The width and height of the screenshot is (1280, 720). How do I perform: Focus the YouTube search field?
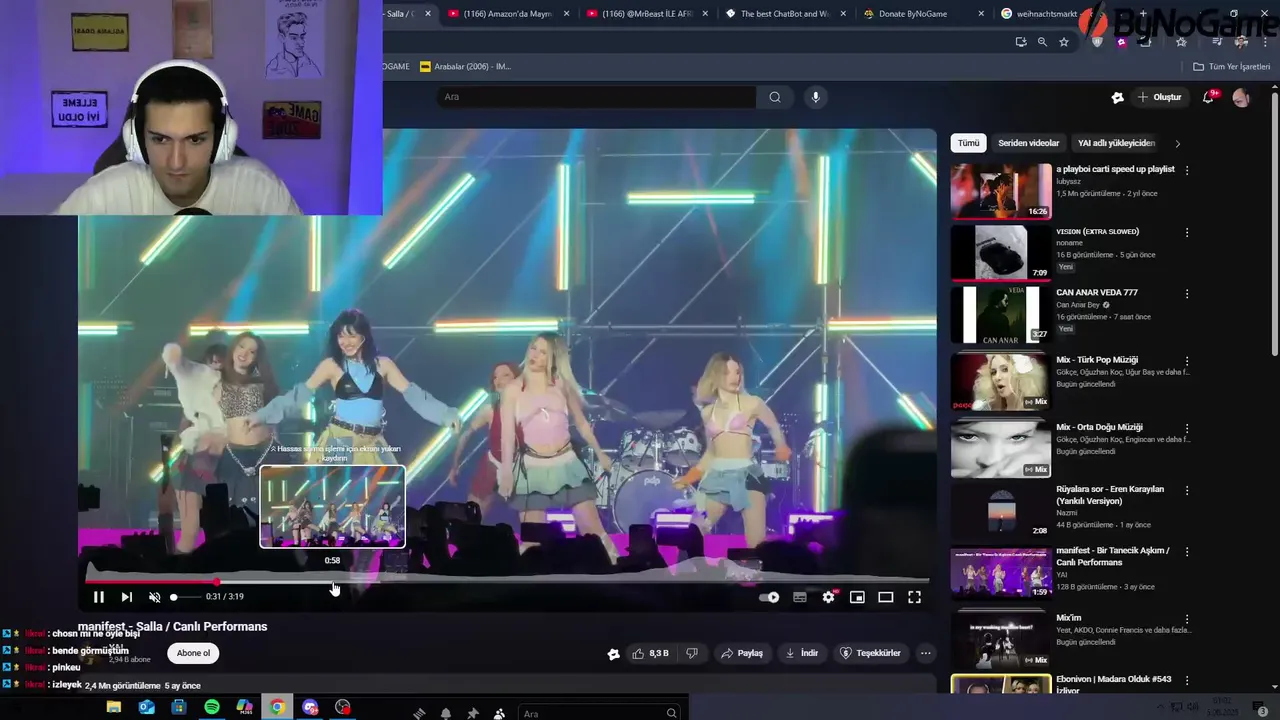[595, 97]
